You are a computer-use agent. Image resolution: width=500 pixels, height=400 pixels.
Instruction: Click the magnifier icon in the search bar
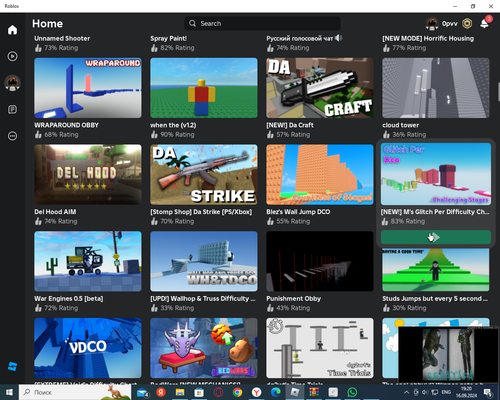tap(193, 23)
